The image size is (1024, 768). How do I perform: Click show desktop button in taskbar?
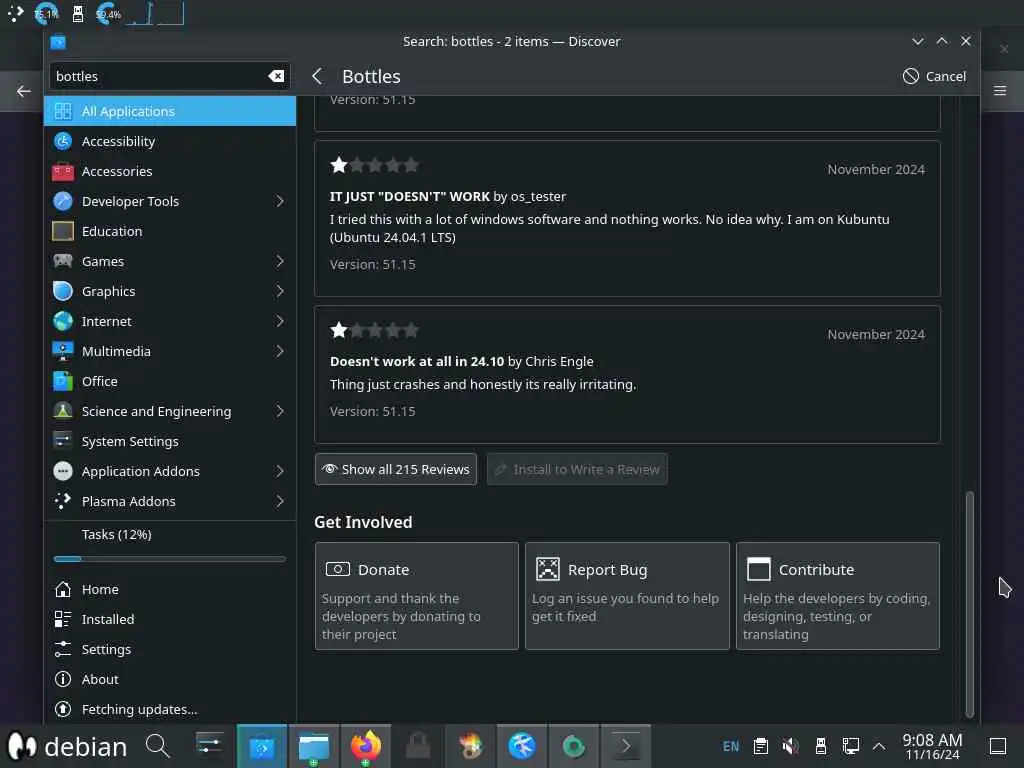(x=998, y=746)
